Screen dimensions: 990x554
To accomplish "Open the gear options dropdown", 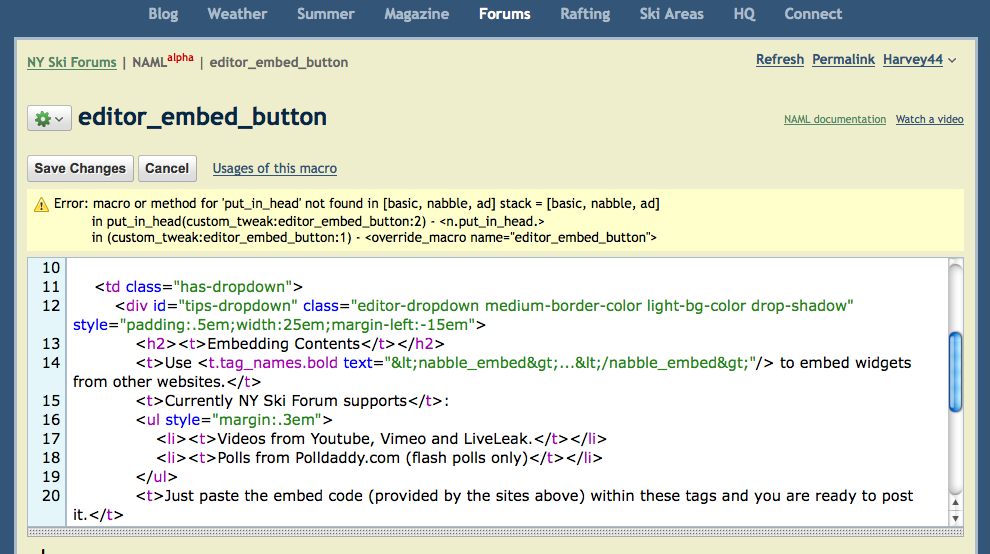I will [49, 119].
